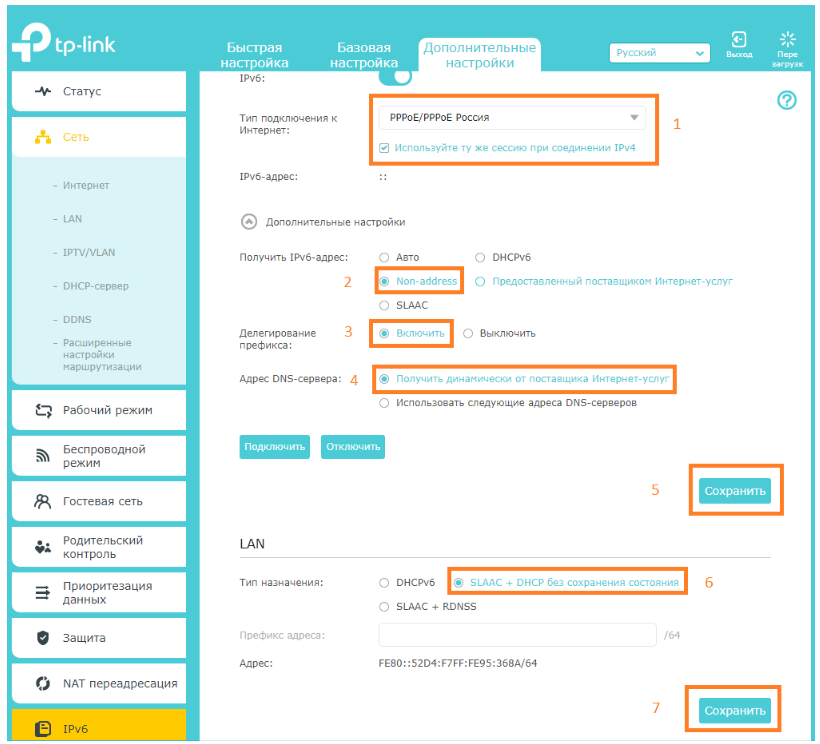Open the Русский language dropdown

(x=659, y=53)
